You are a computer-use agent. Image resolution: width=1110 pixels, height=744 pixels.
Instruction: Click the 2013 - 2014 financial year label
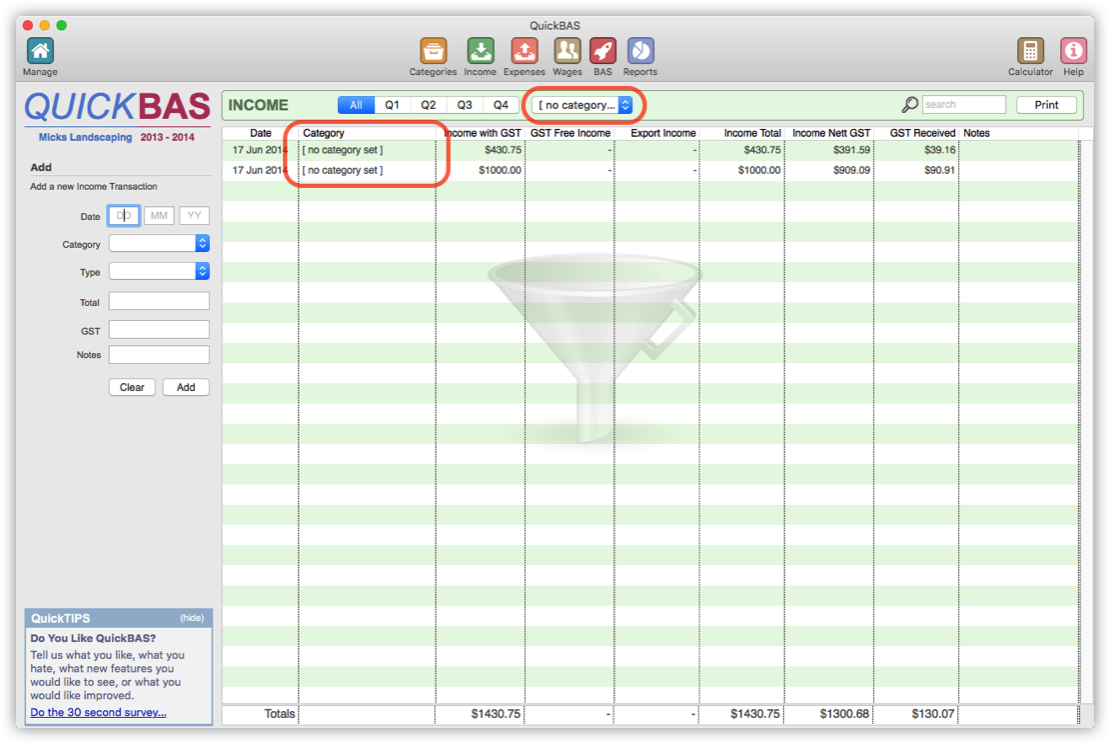click(x=167, y=137)
